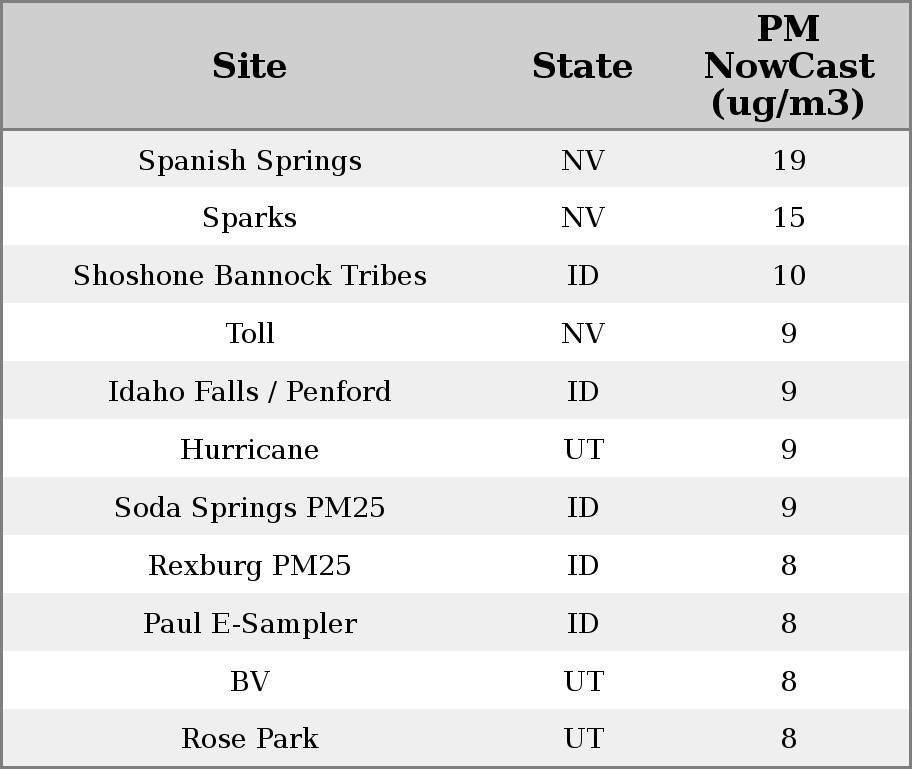The width and height of the screenshot is (912, 769).
Task: Select the PM value 15 for Sparks
Action: pyautogui.click(x=789, y=218)
